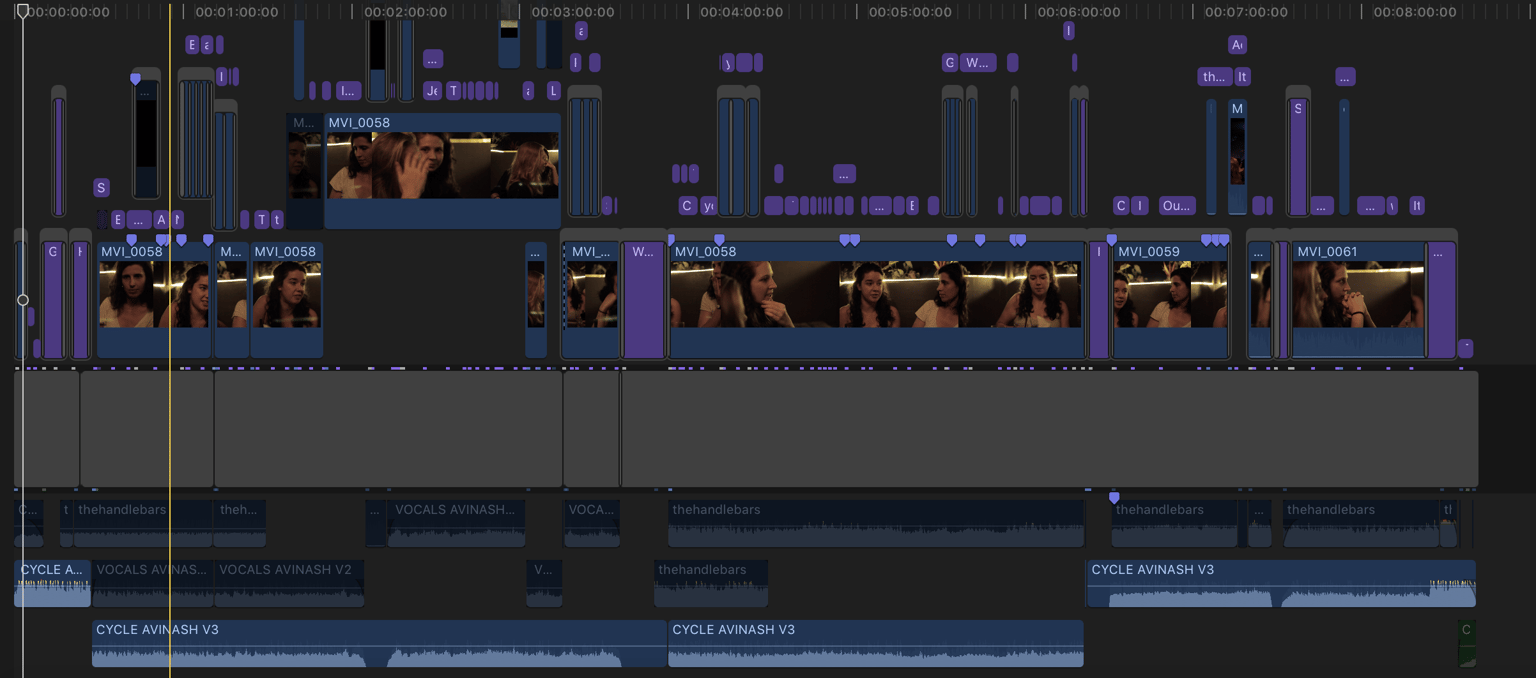The height and width of the screenshot is (678, 1536).
Task: Select the theh... audio clip
Action: point(240,523)
